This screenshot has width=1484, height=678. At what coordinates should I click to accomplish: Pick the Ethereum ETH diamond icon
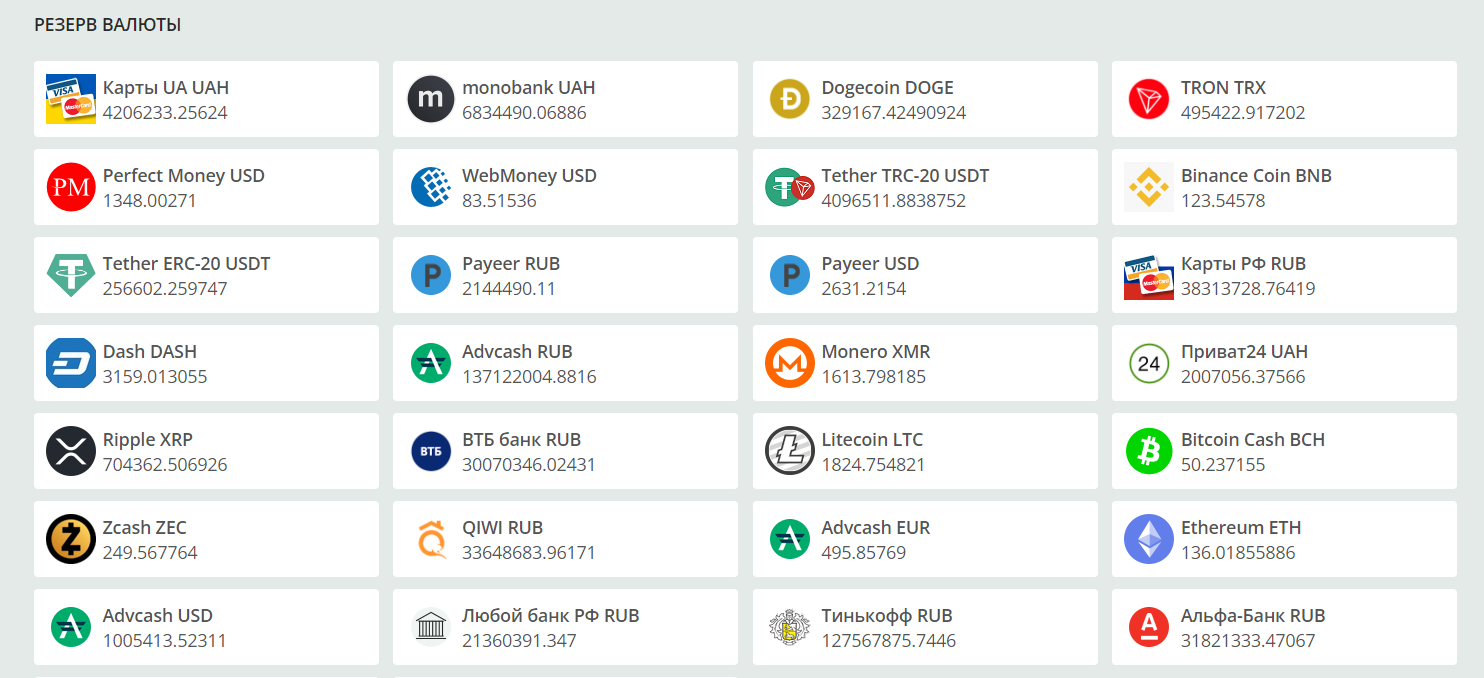pyautogui.click(x=1149, y=539)
